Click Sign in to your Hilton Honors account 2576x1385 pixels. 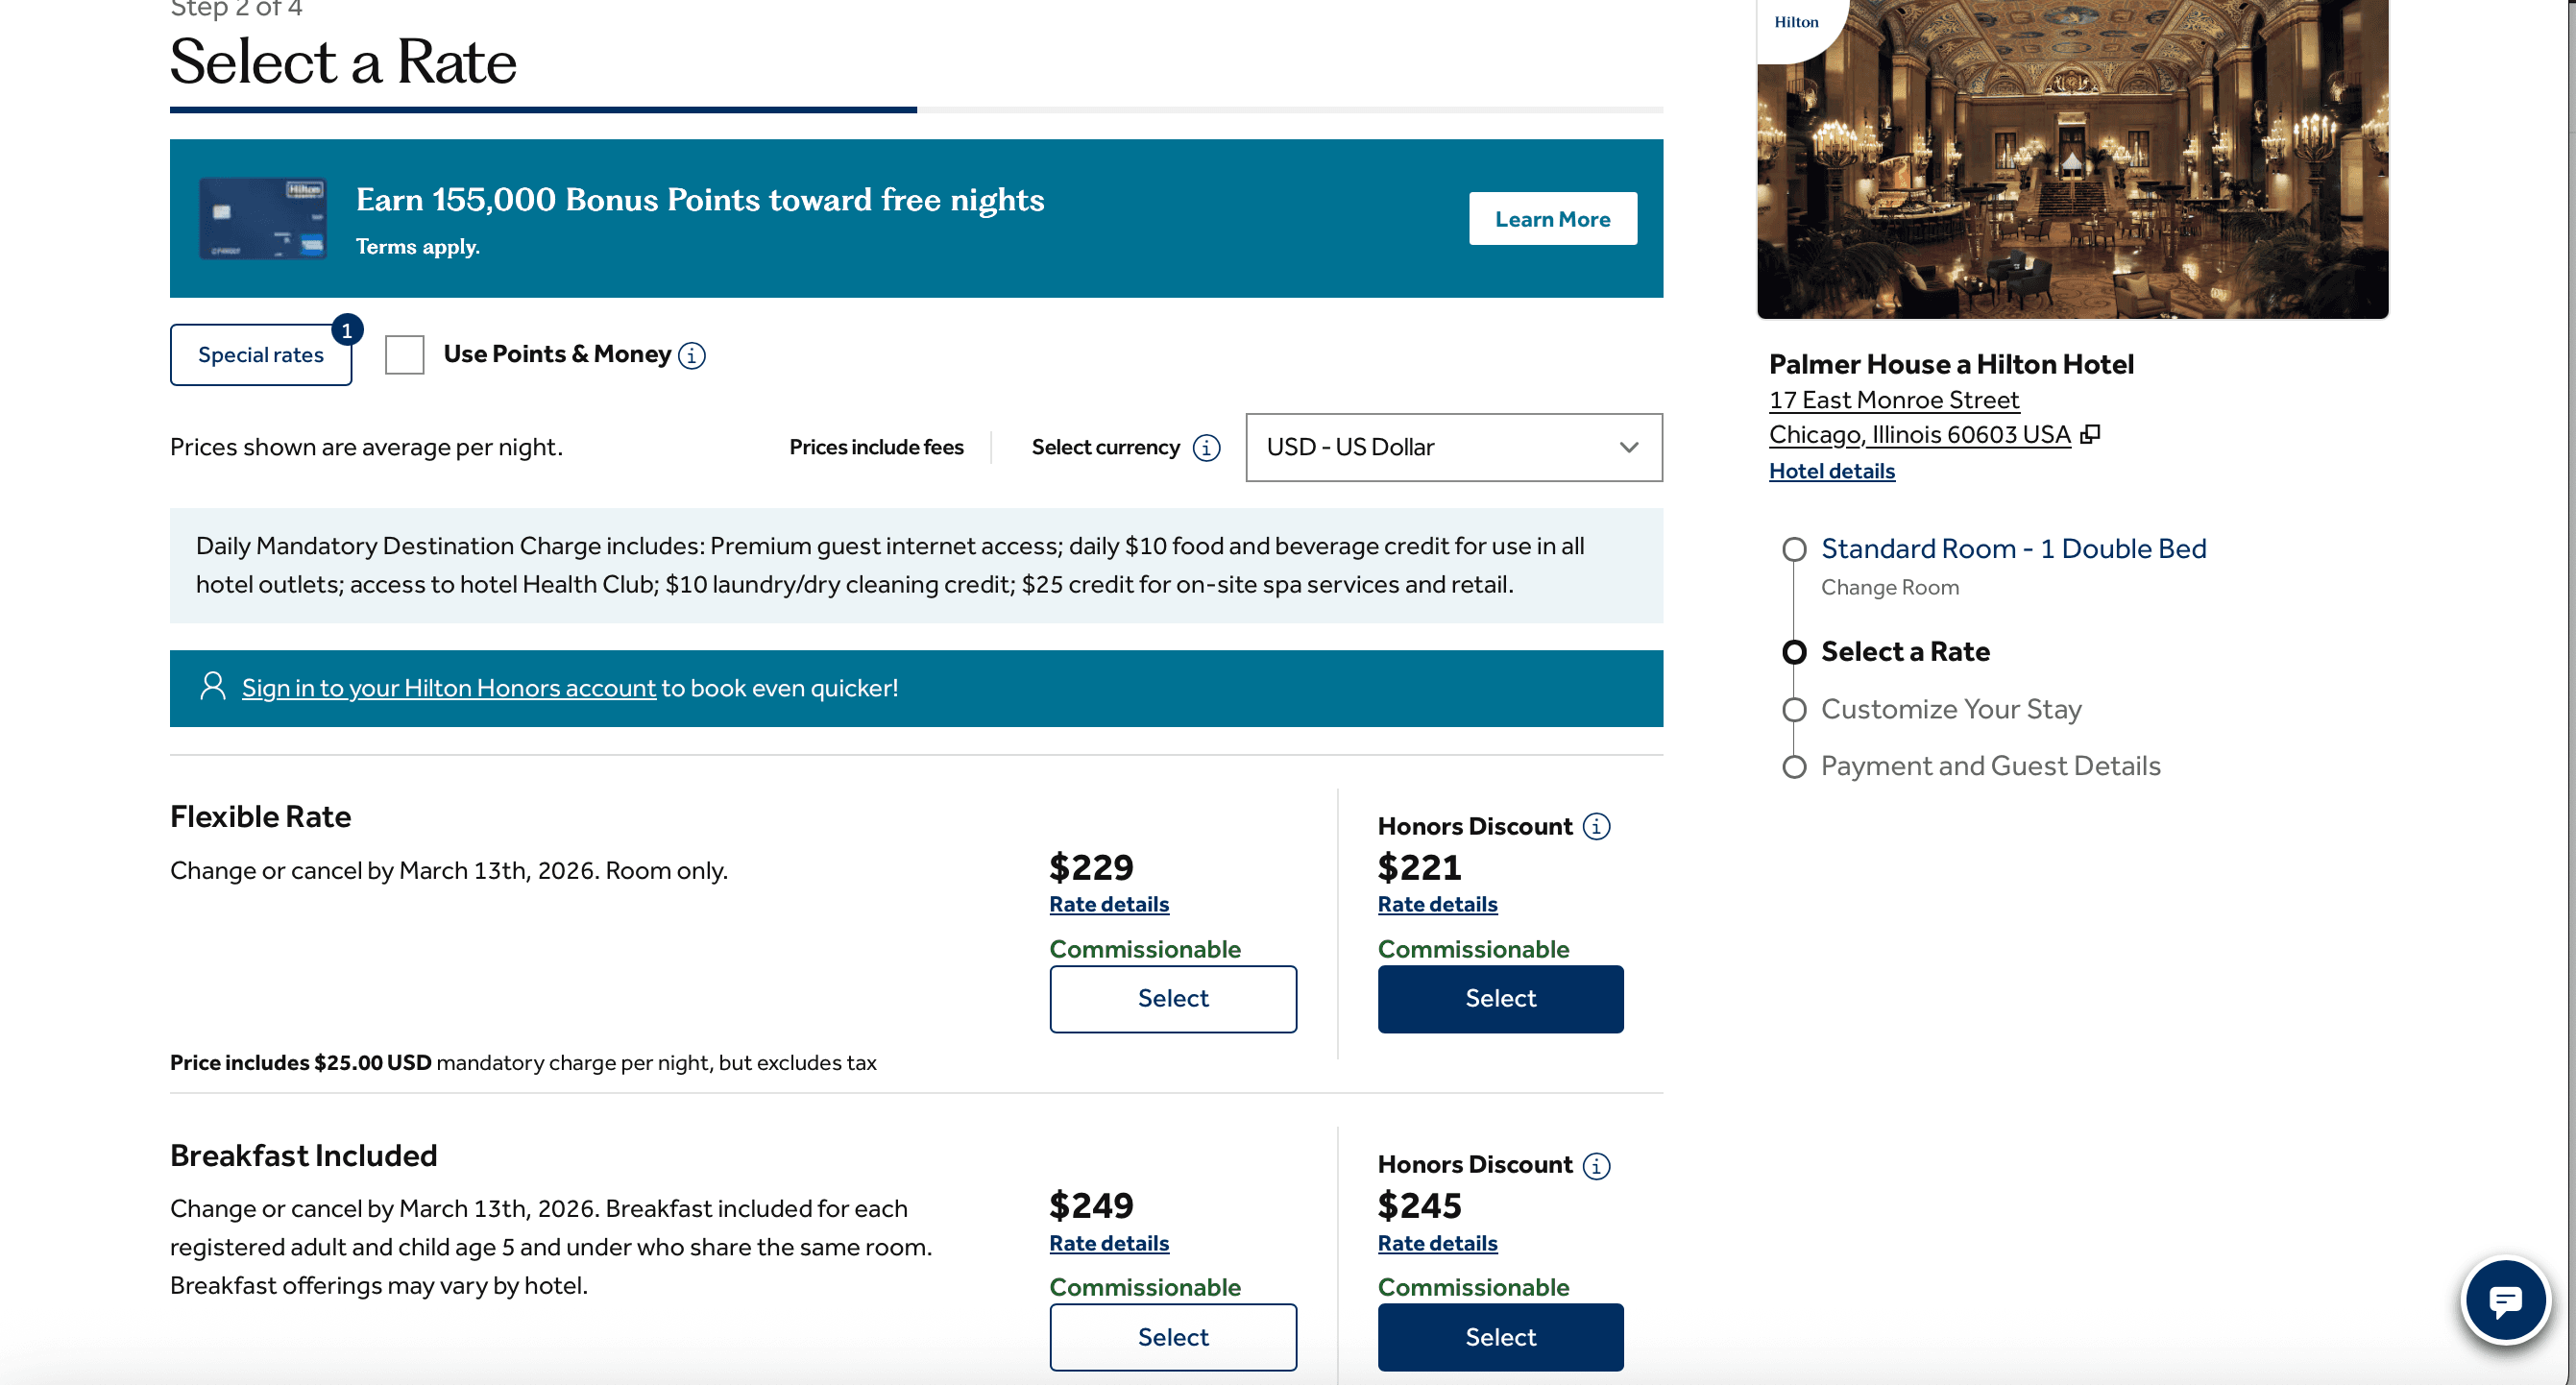[448, 688]
